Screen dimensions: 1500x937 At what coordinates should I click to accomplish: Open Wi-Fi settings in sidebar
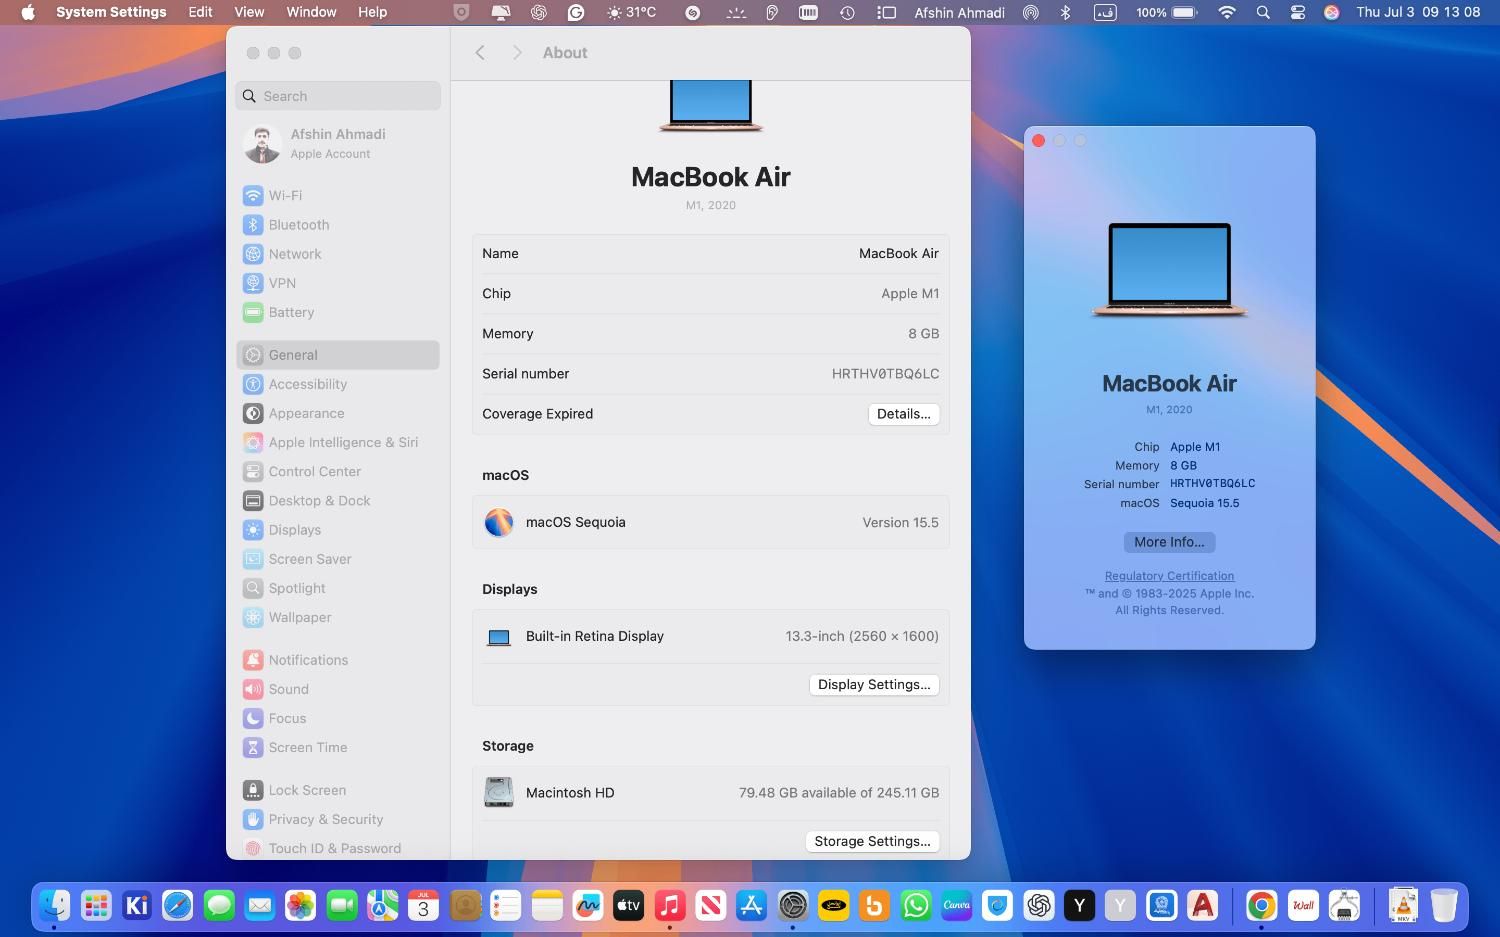[x=338, y=196]
